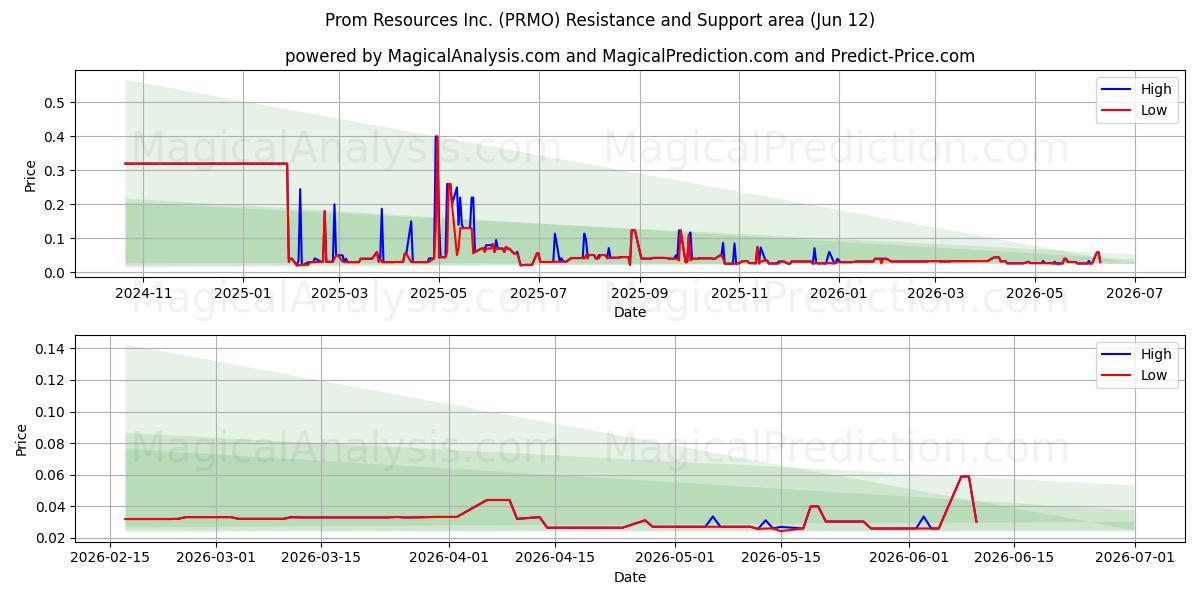Click the '2025-01' x-axis label on the top chart
Image resolution: width=1200 pixels, height=600 pixels.
[243, 293]
